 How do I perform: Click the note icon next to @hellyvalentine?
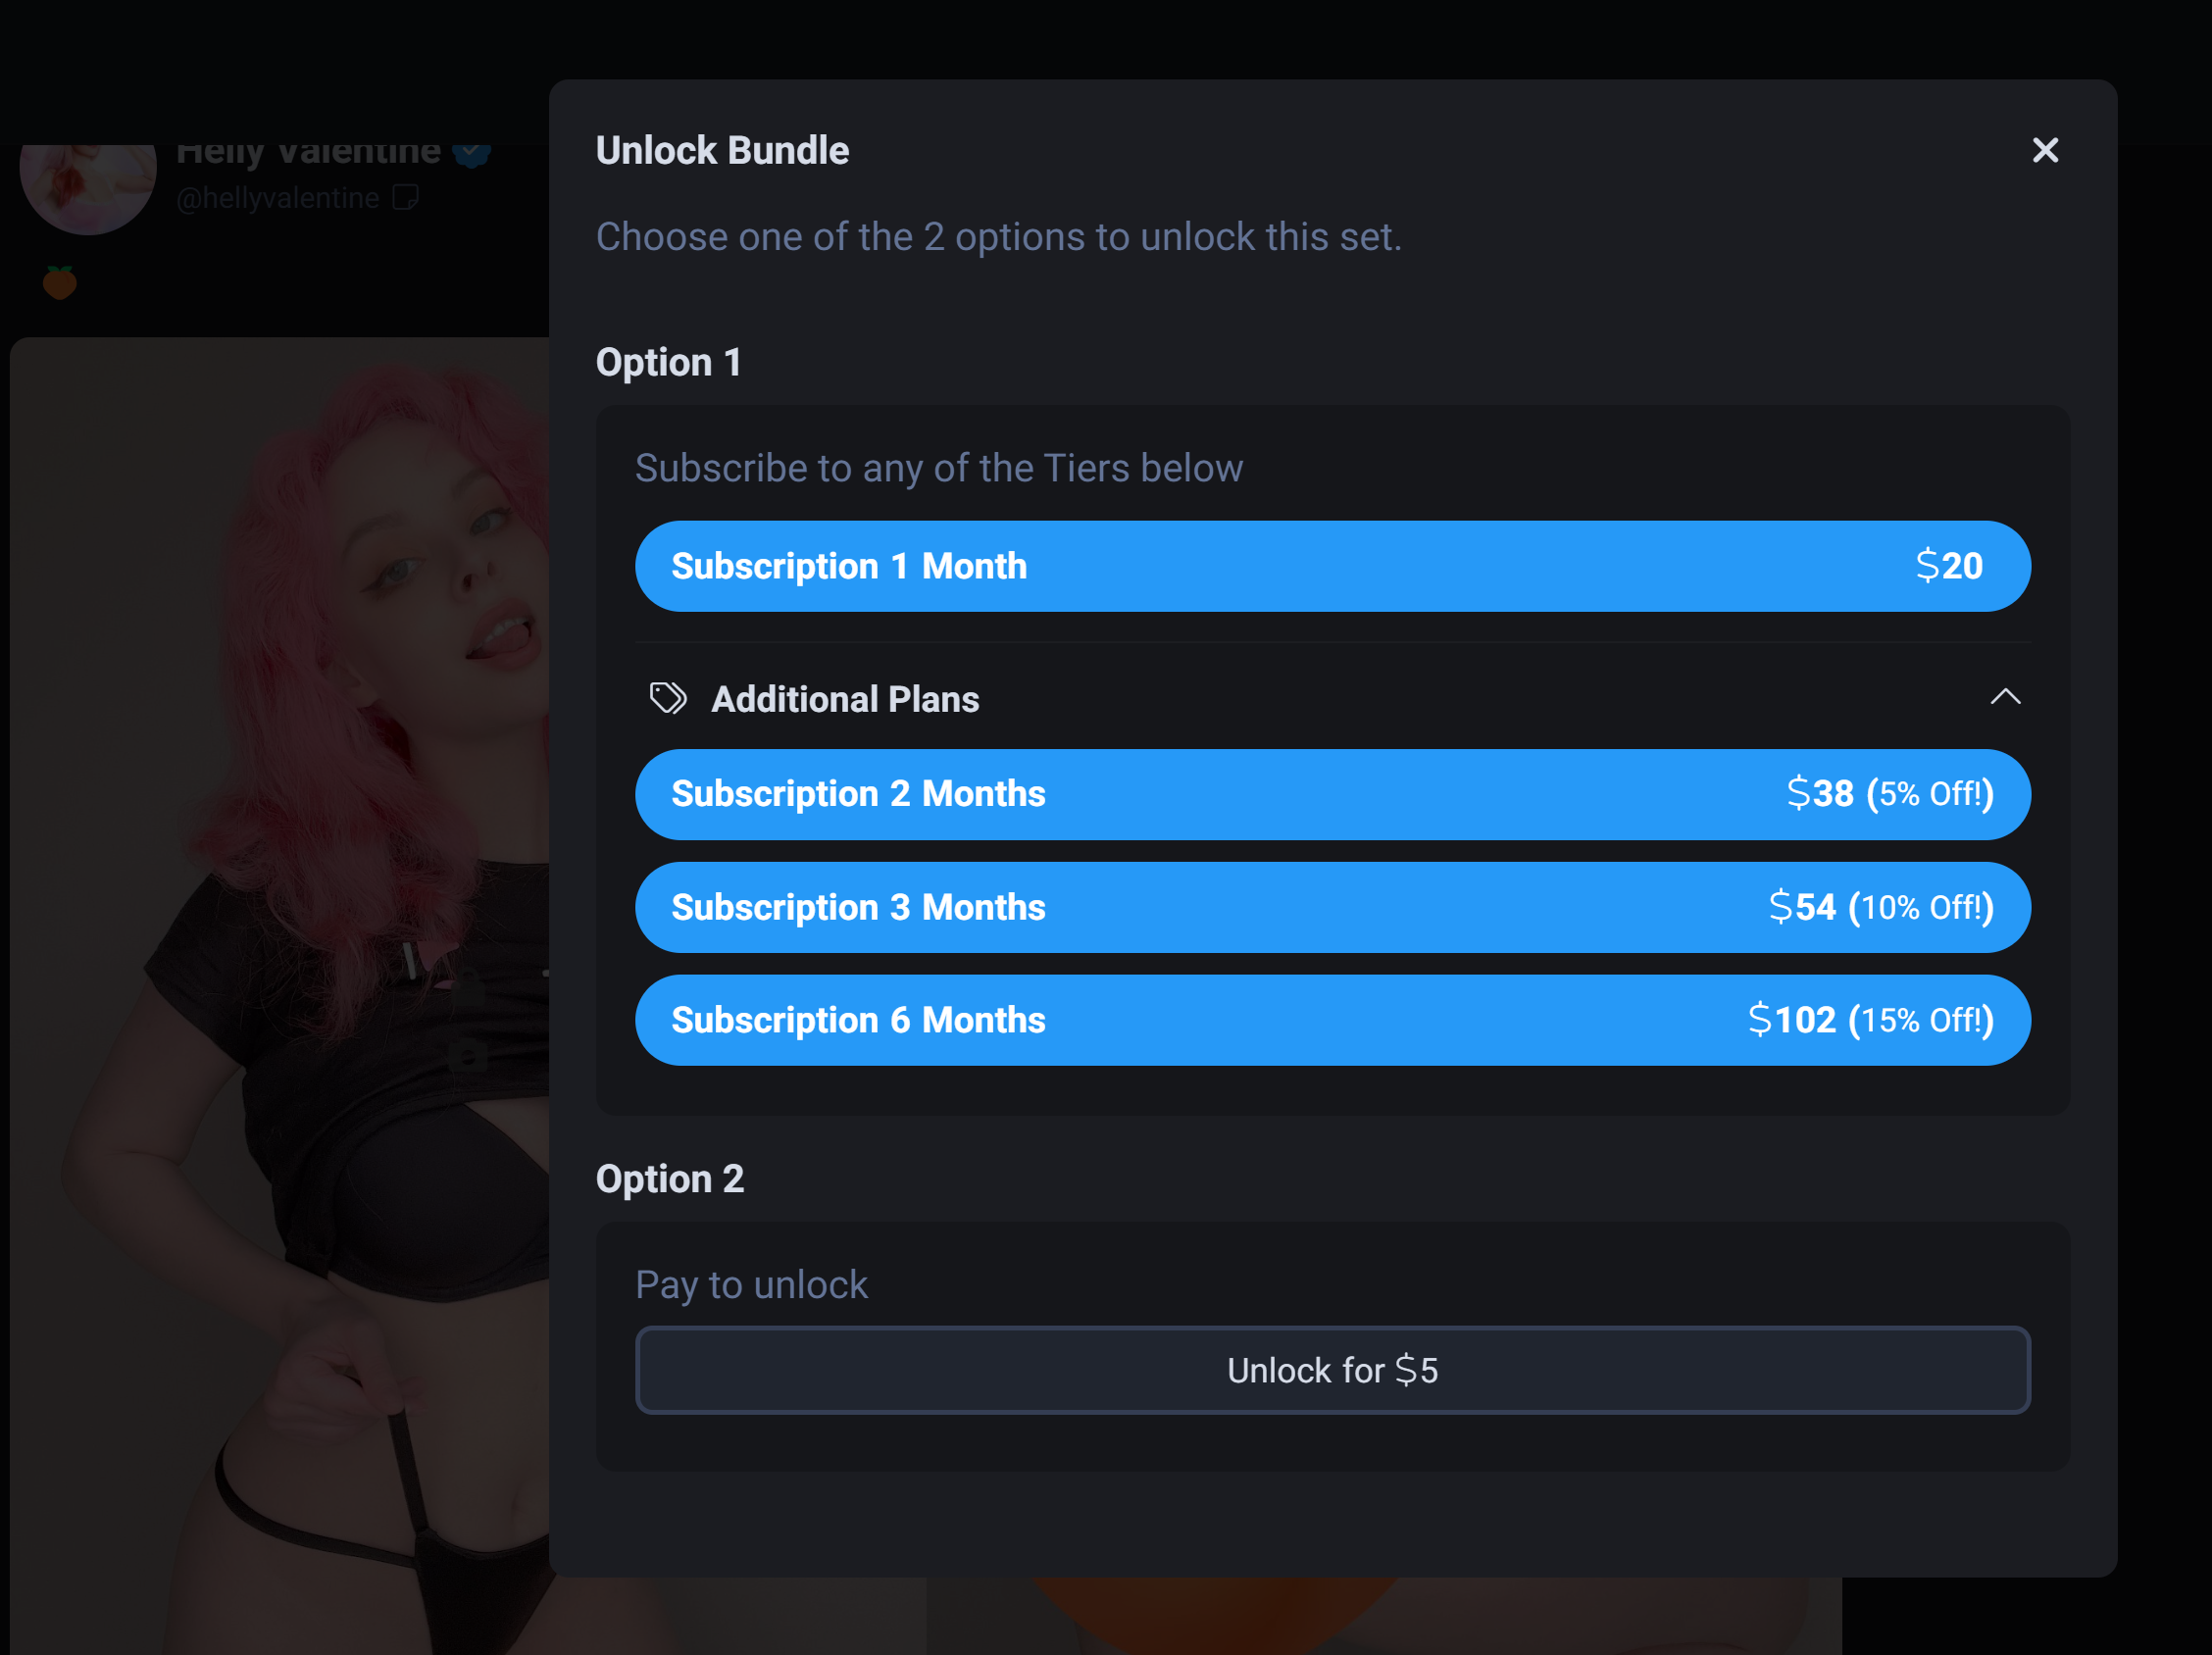(405, 197)
